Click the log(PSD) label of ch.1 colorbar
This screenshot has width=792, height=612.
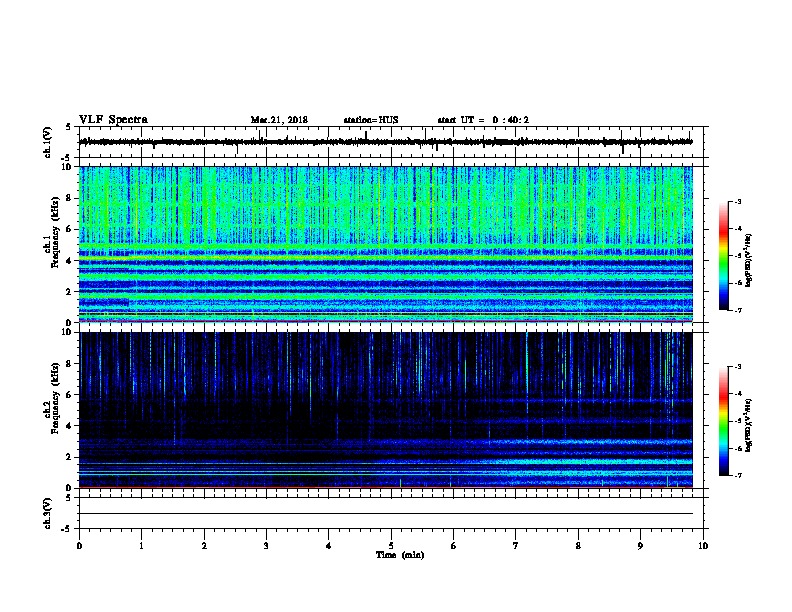[749, 260]
